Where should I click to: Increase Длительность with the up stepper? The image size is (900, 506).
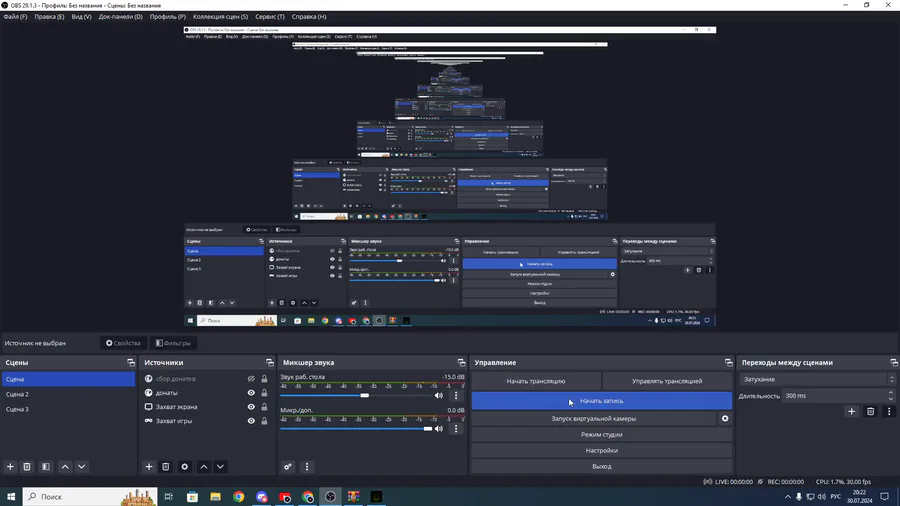pos(891,393)
